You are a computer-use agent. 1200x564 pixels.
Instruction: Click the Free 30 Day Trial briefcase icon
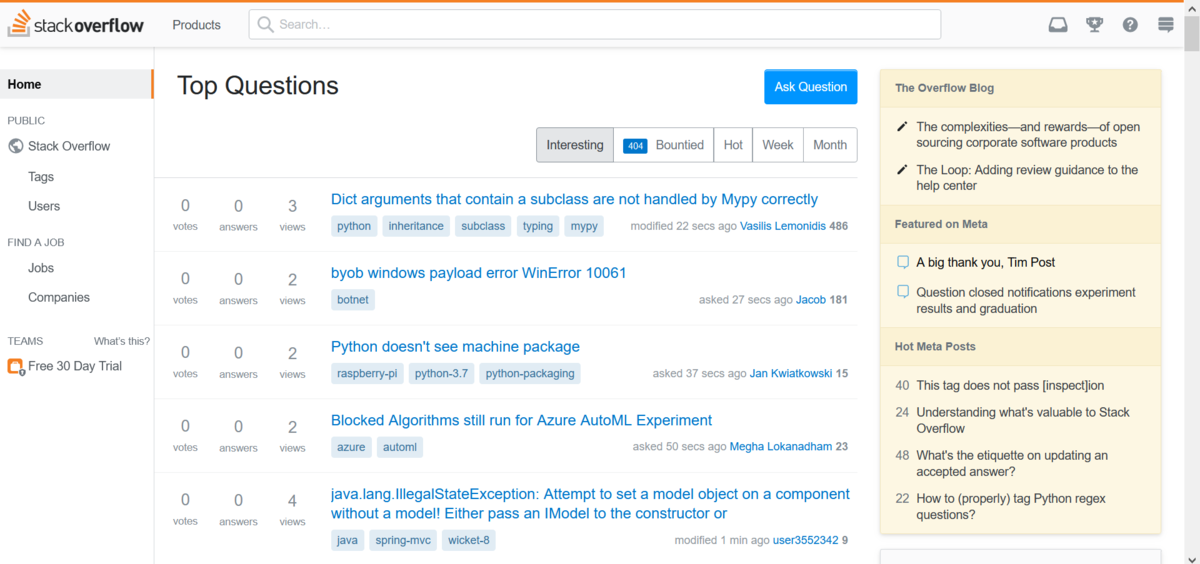tap(16, 367)
